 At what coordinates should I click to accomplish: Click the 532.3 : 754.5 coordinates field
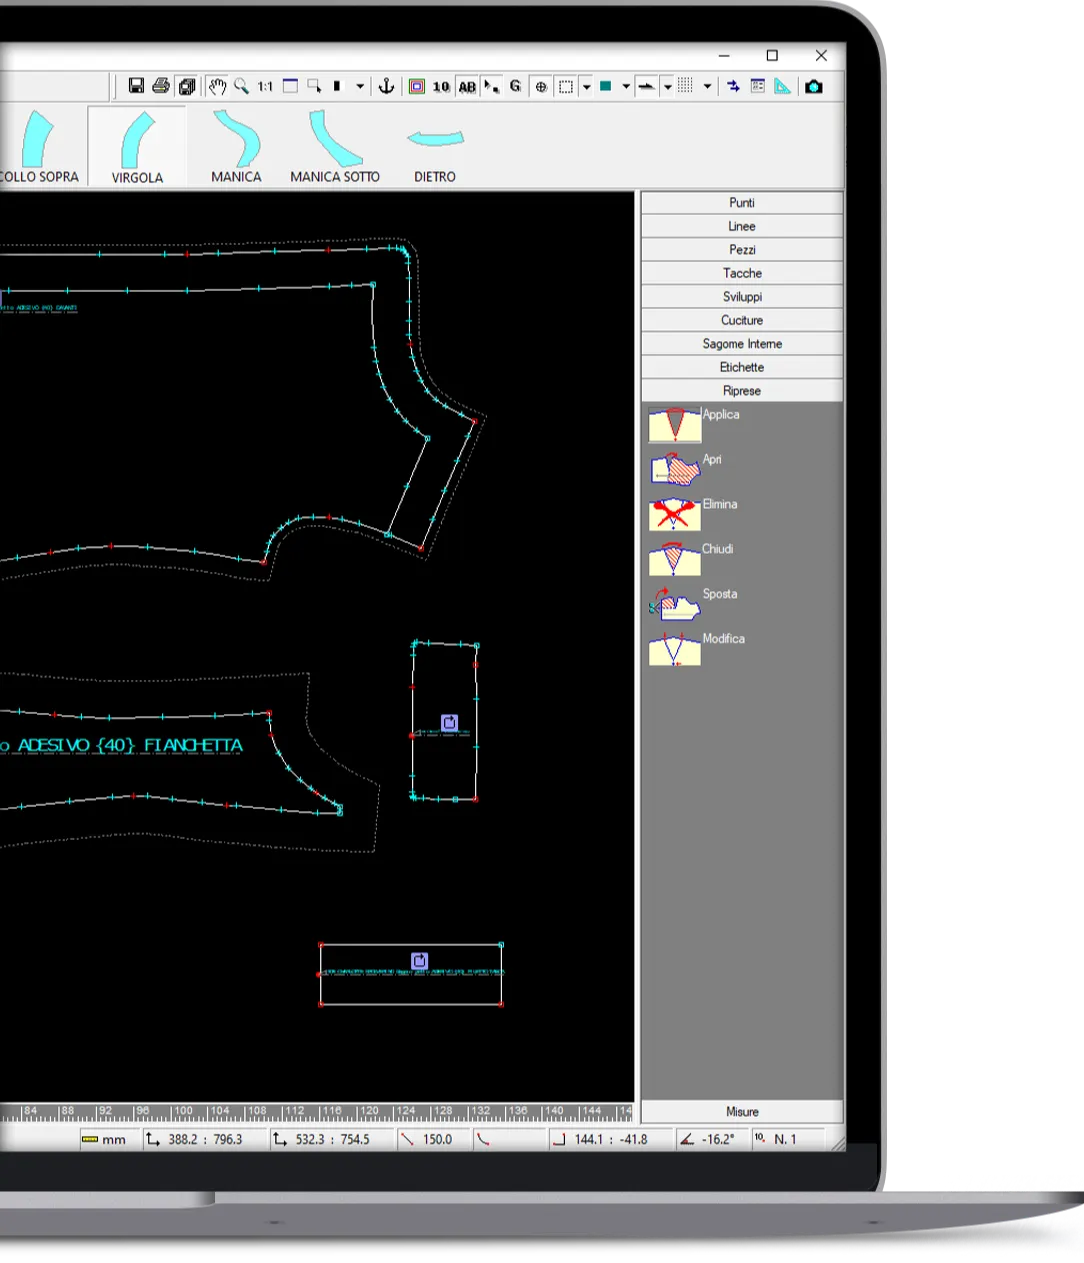point(331,1139)
